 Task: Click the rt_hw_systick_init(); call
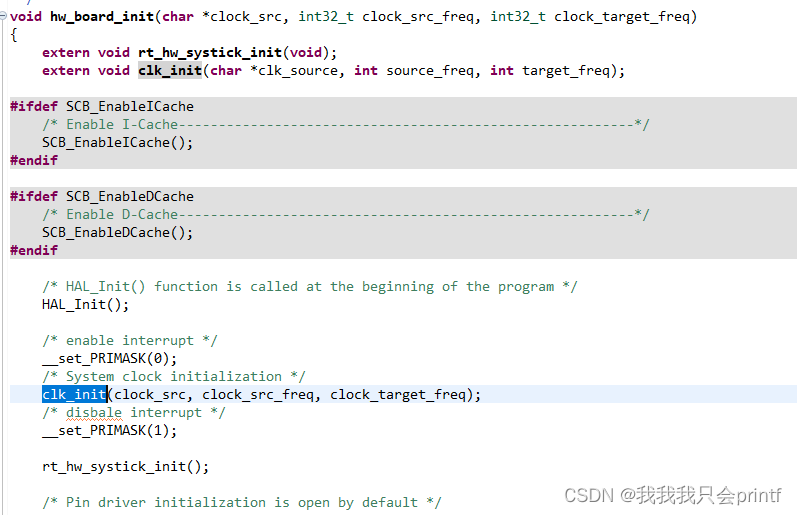click(126, 467)
